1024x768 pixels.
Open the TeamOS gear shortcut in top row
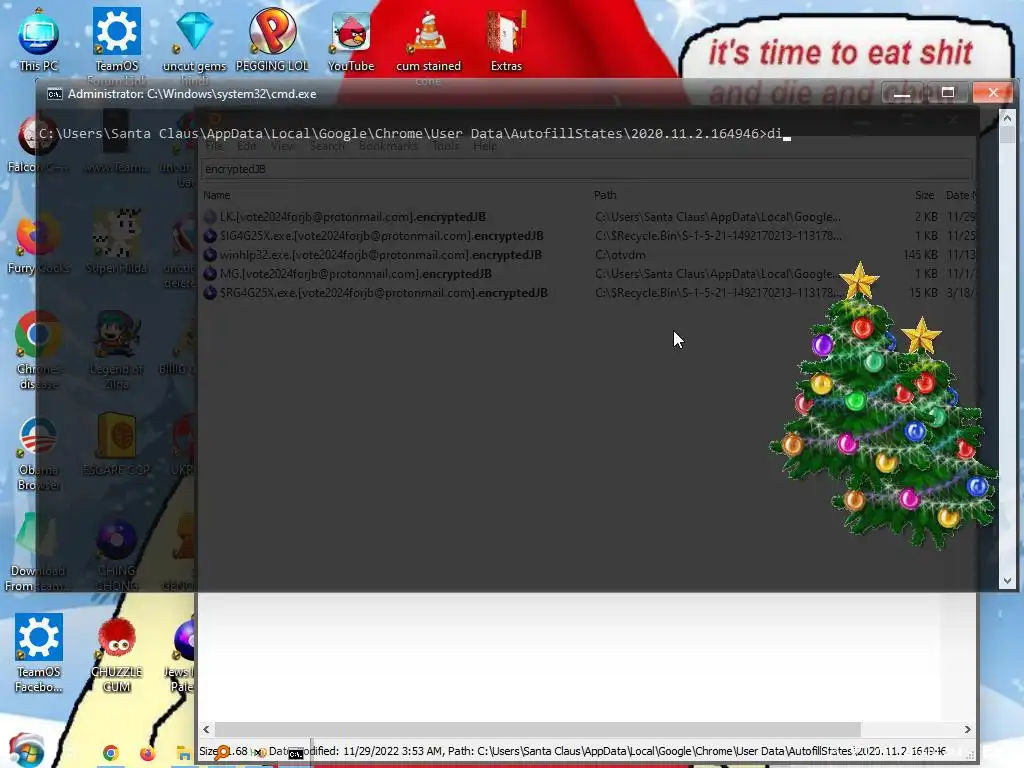[x=116, y=40]
